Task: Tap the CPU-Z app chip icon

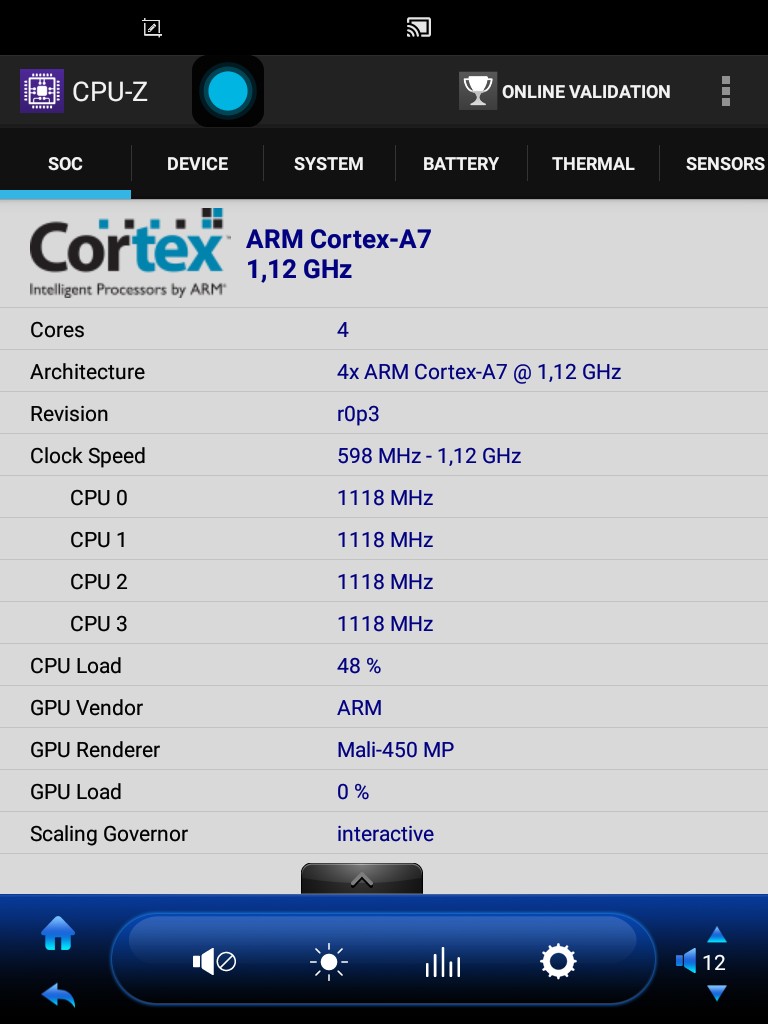Action: pyautogui.click(x=42, y=91)
